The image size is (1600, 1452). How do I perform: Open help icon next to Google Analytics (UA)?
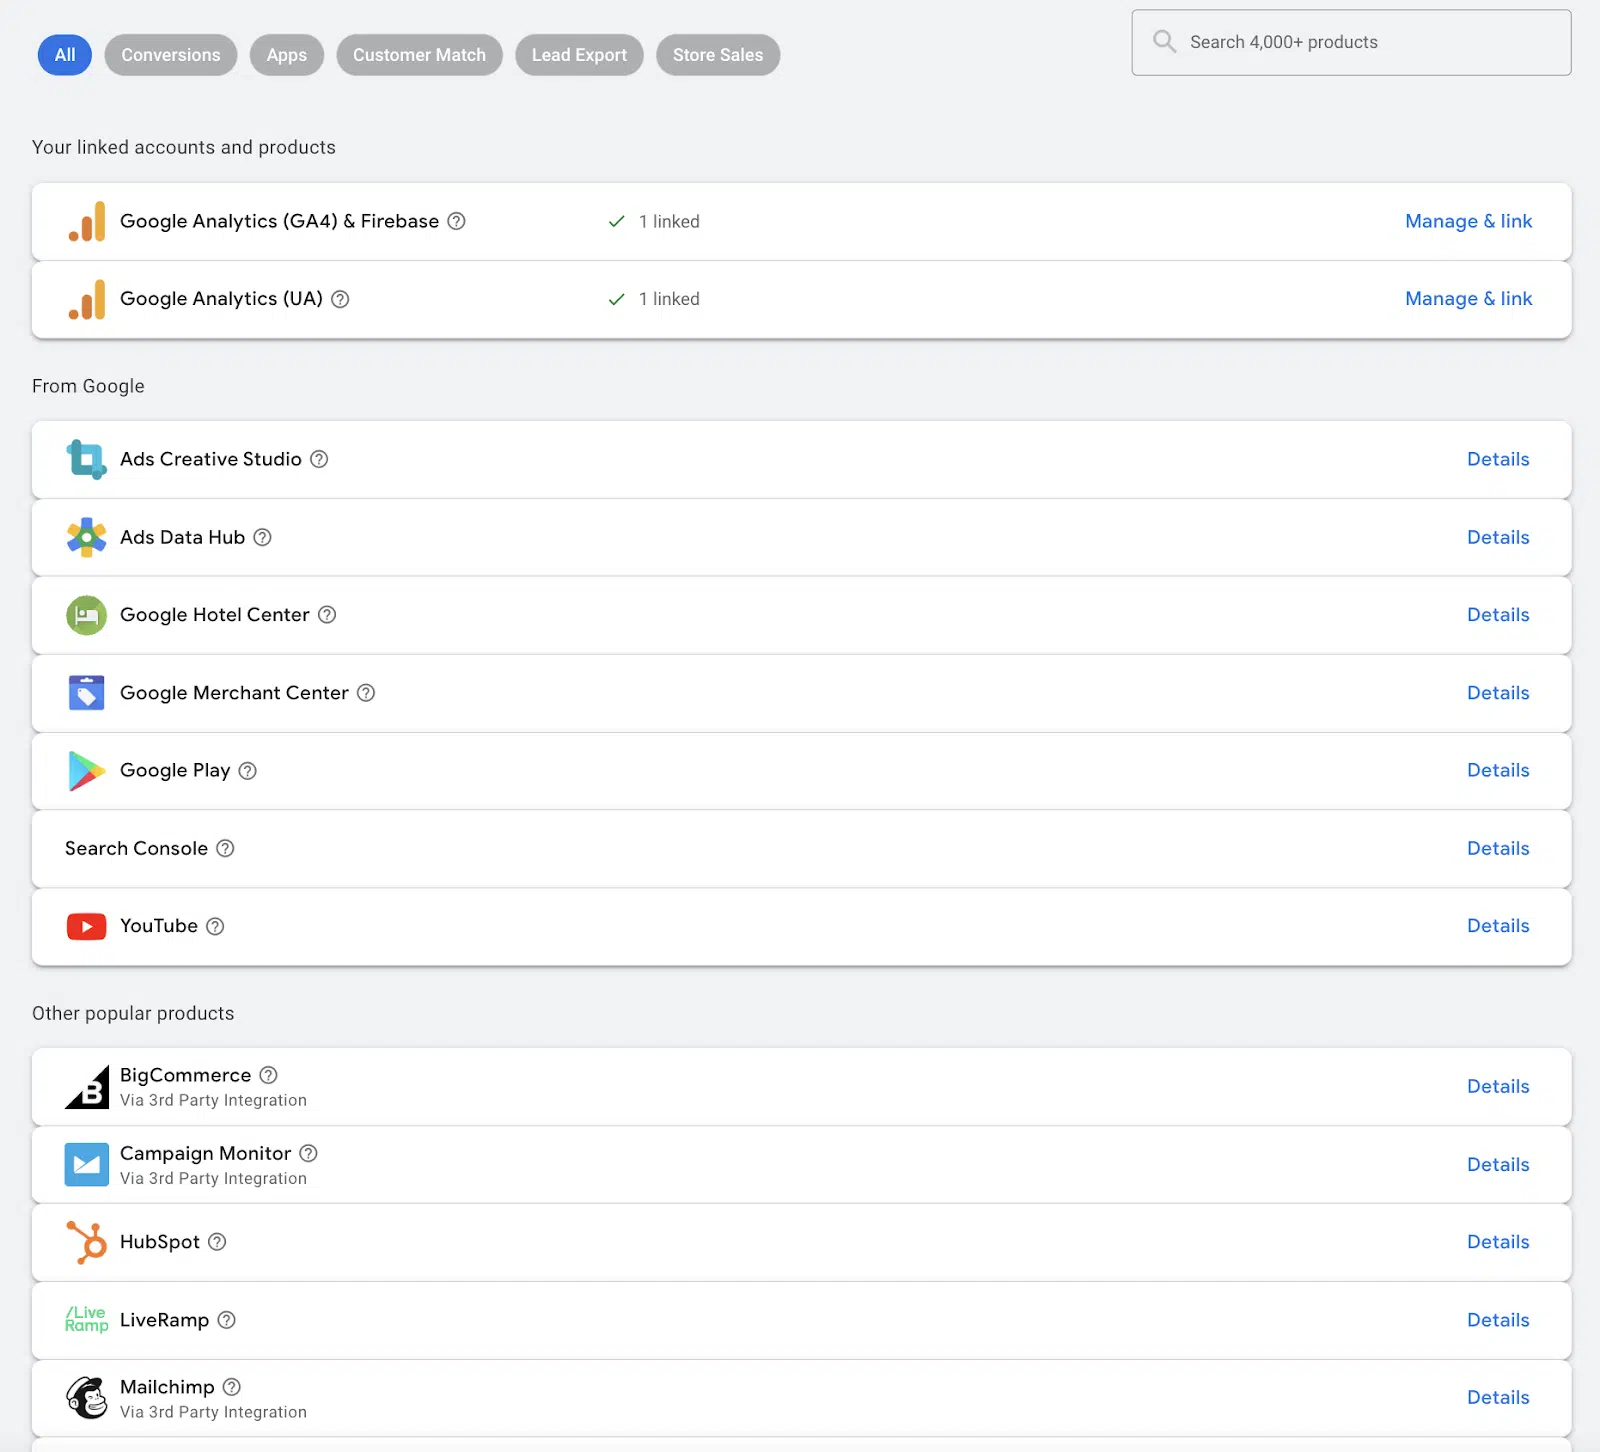[x=340, y=299]
